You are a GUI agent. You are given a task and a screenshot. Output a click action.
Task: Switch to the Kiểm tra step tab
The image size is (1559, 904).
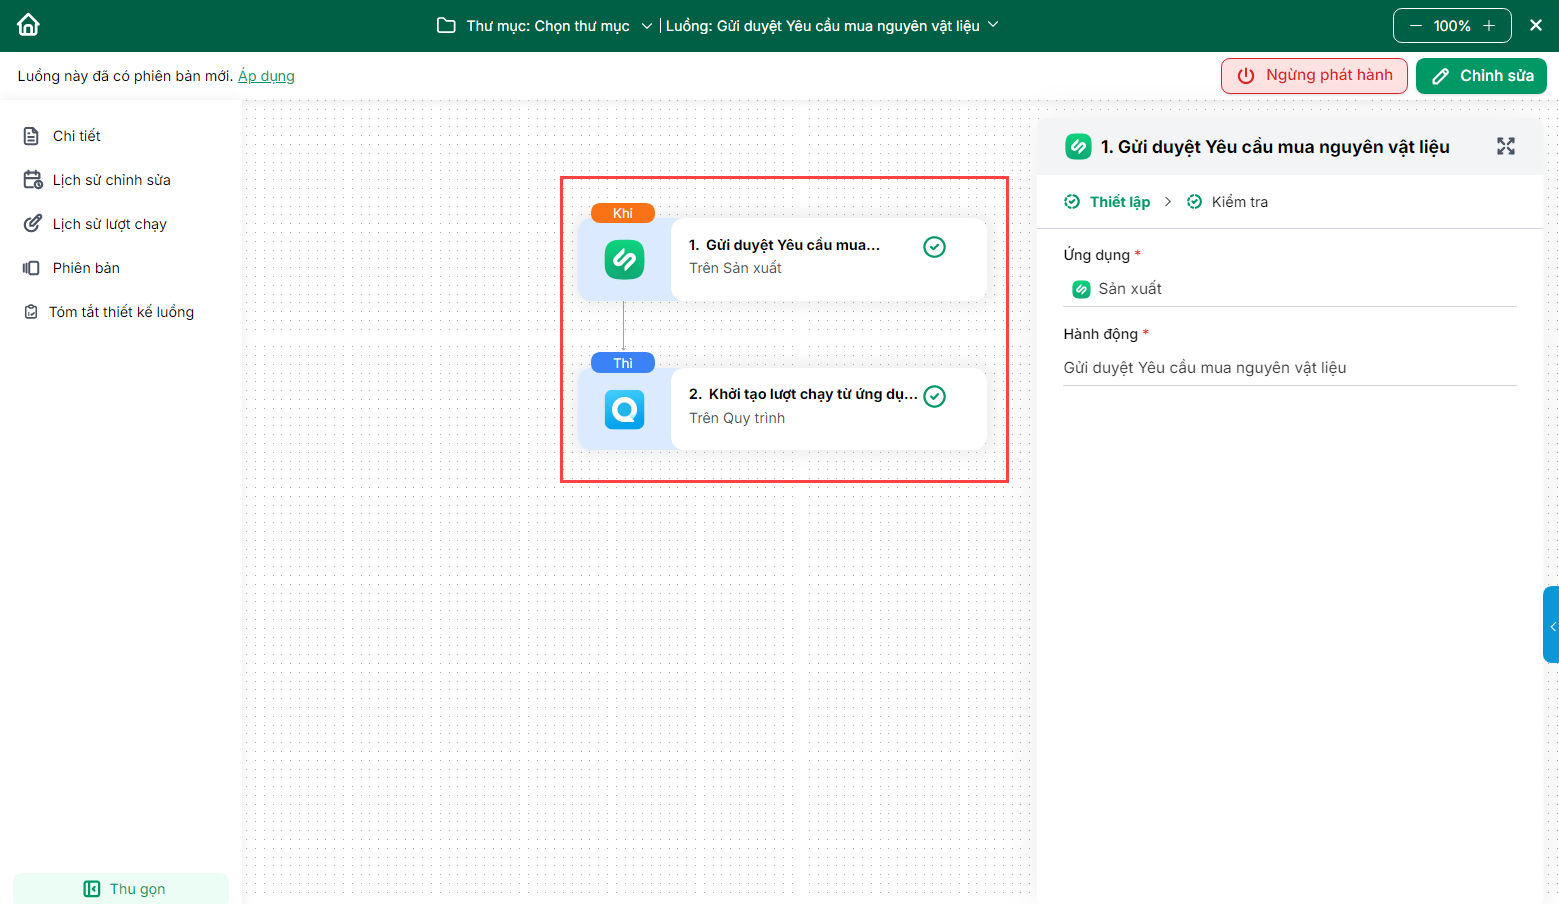pos(1238,202)
